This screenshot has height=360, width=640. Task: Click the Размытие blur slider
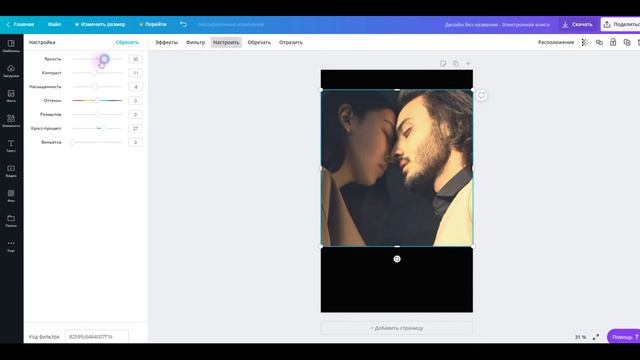[97, 114]
